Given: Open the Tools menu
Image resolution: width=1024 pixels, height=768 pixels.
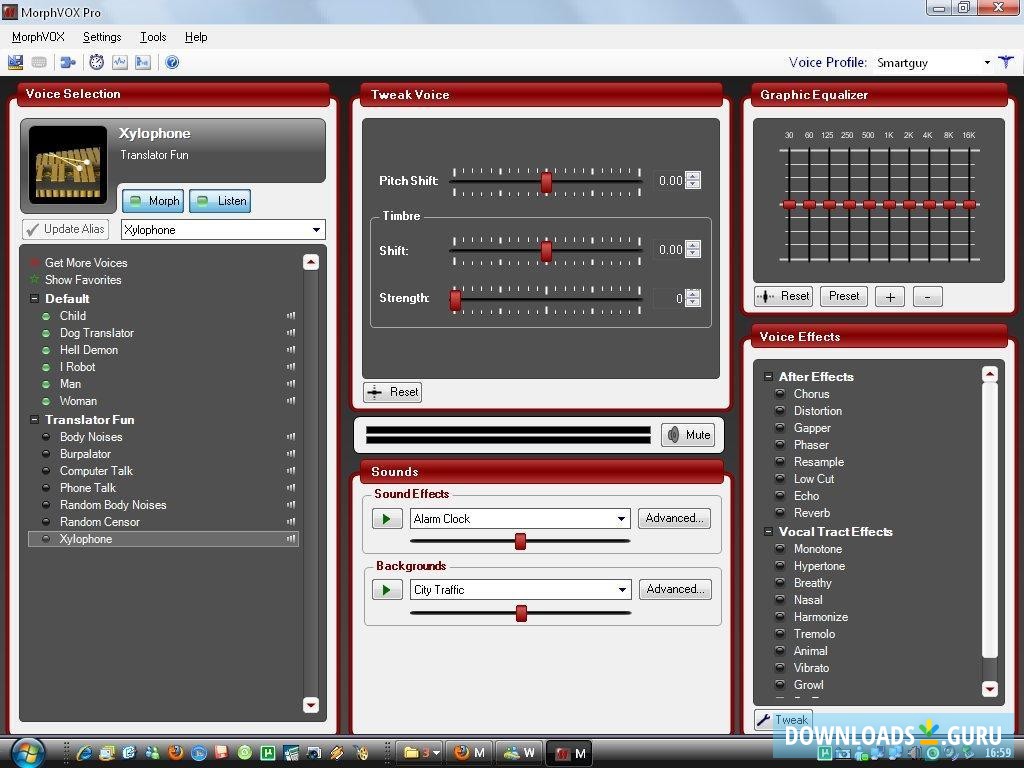Looking at the screenshot, I should (x=153, y=37).
